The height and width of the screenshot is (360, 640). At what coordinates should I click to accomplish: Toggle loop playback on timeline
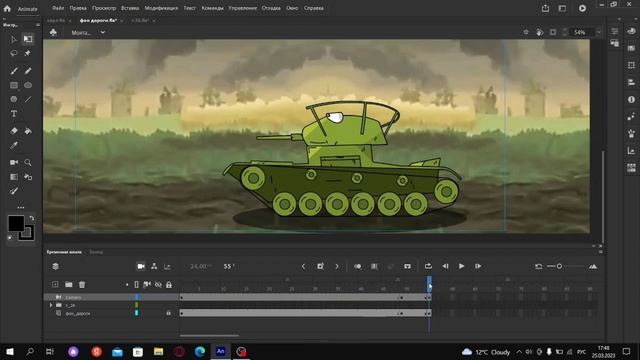428,266
